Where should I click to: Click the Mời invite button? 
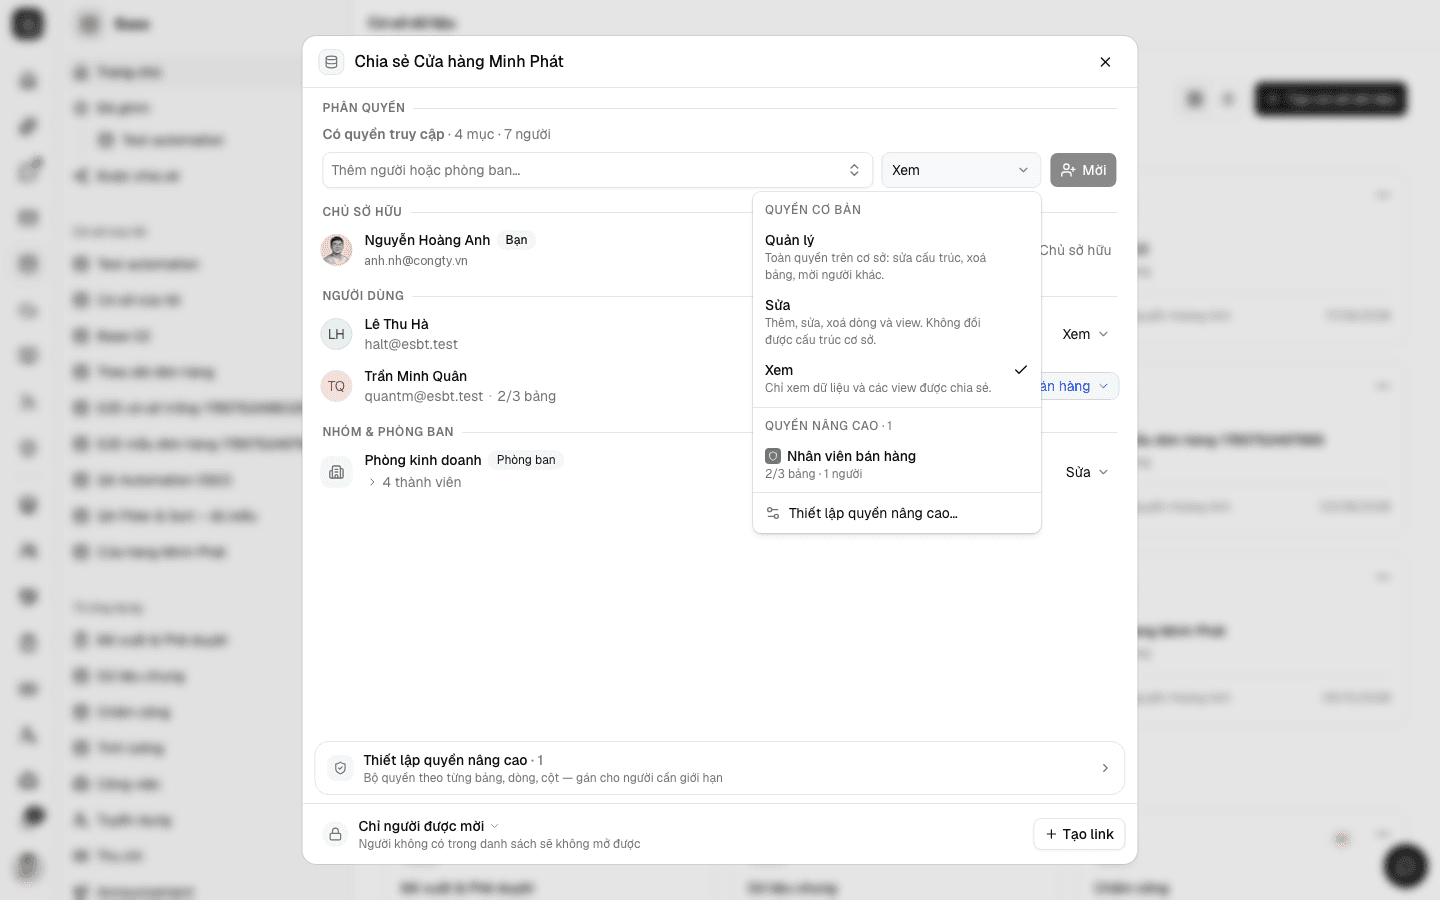pos(1083,170)
